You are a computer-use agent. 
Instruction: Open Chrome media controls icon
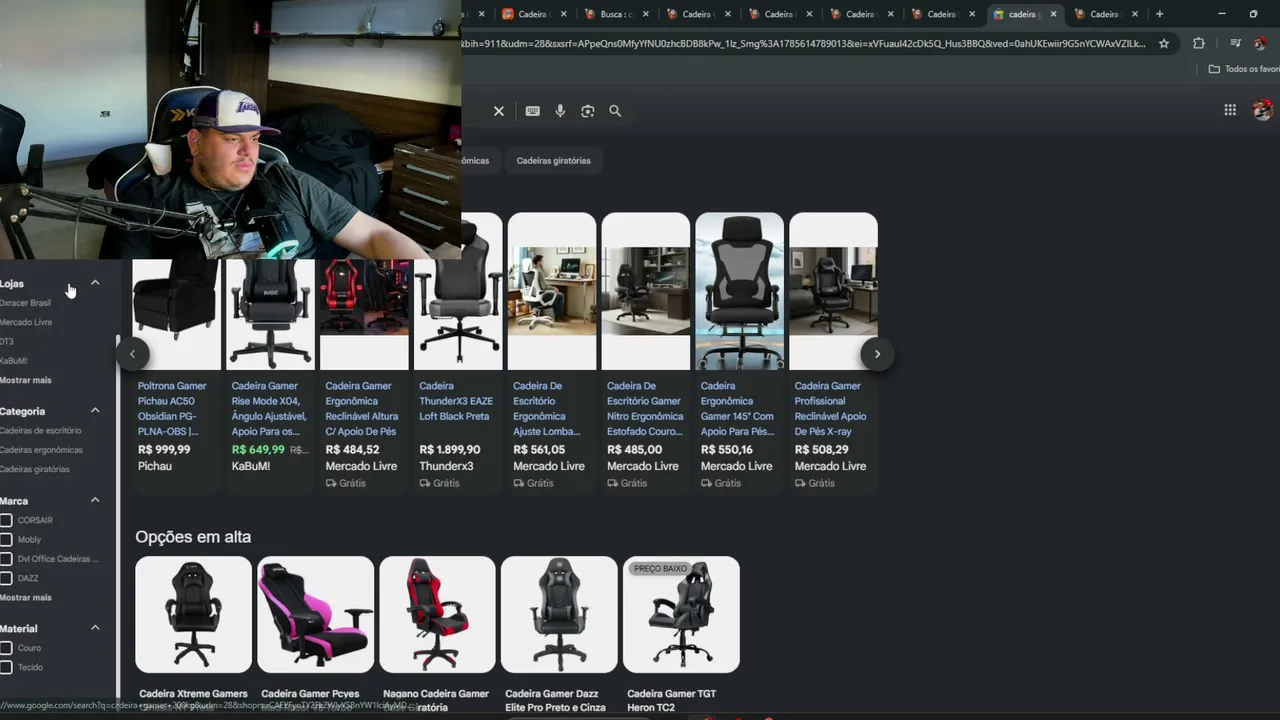(1235, 44)
